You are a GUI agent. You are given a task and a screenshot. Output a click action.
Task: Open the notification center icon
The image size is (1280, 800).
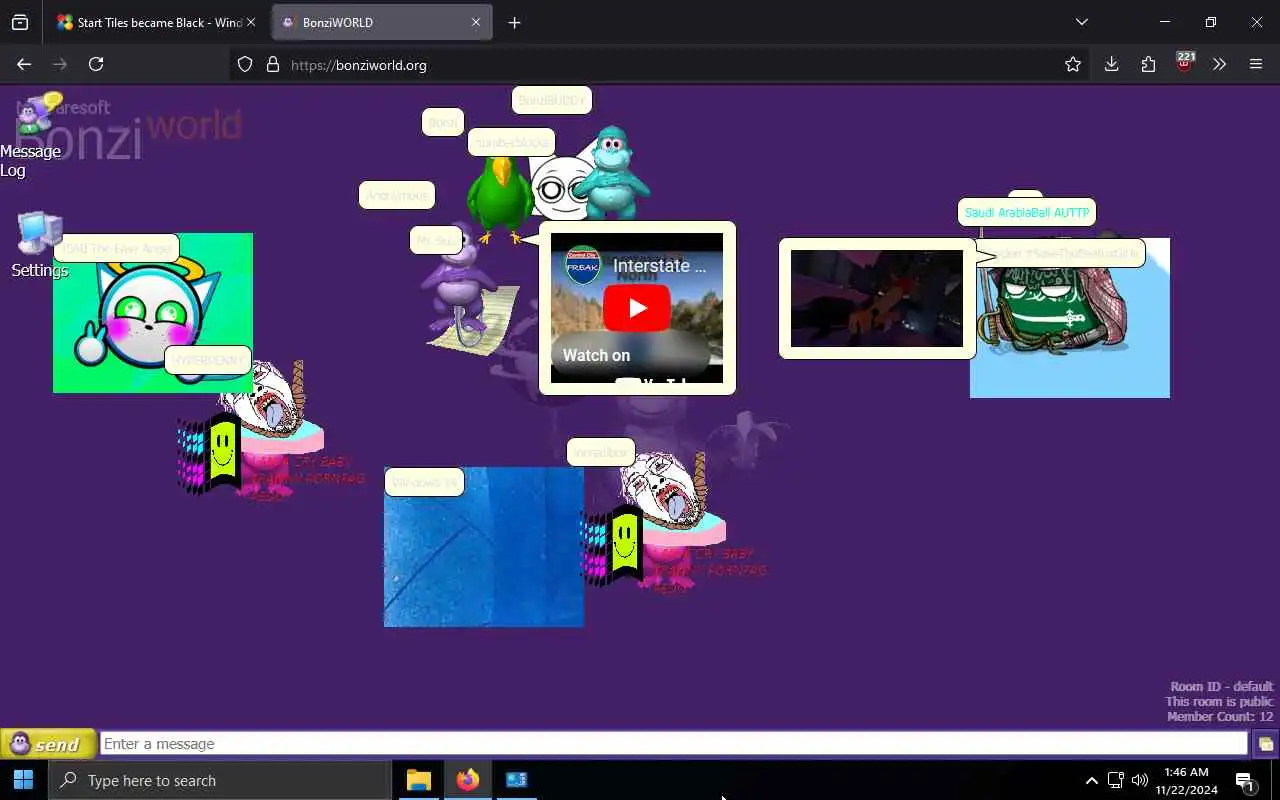pos(1245,781)
